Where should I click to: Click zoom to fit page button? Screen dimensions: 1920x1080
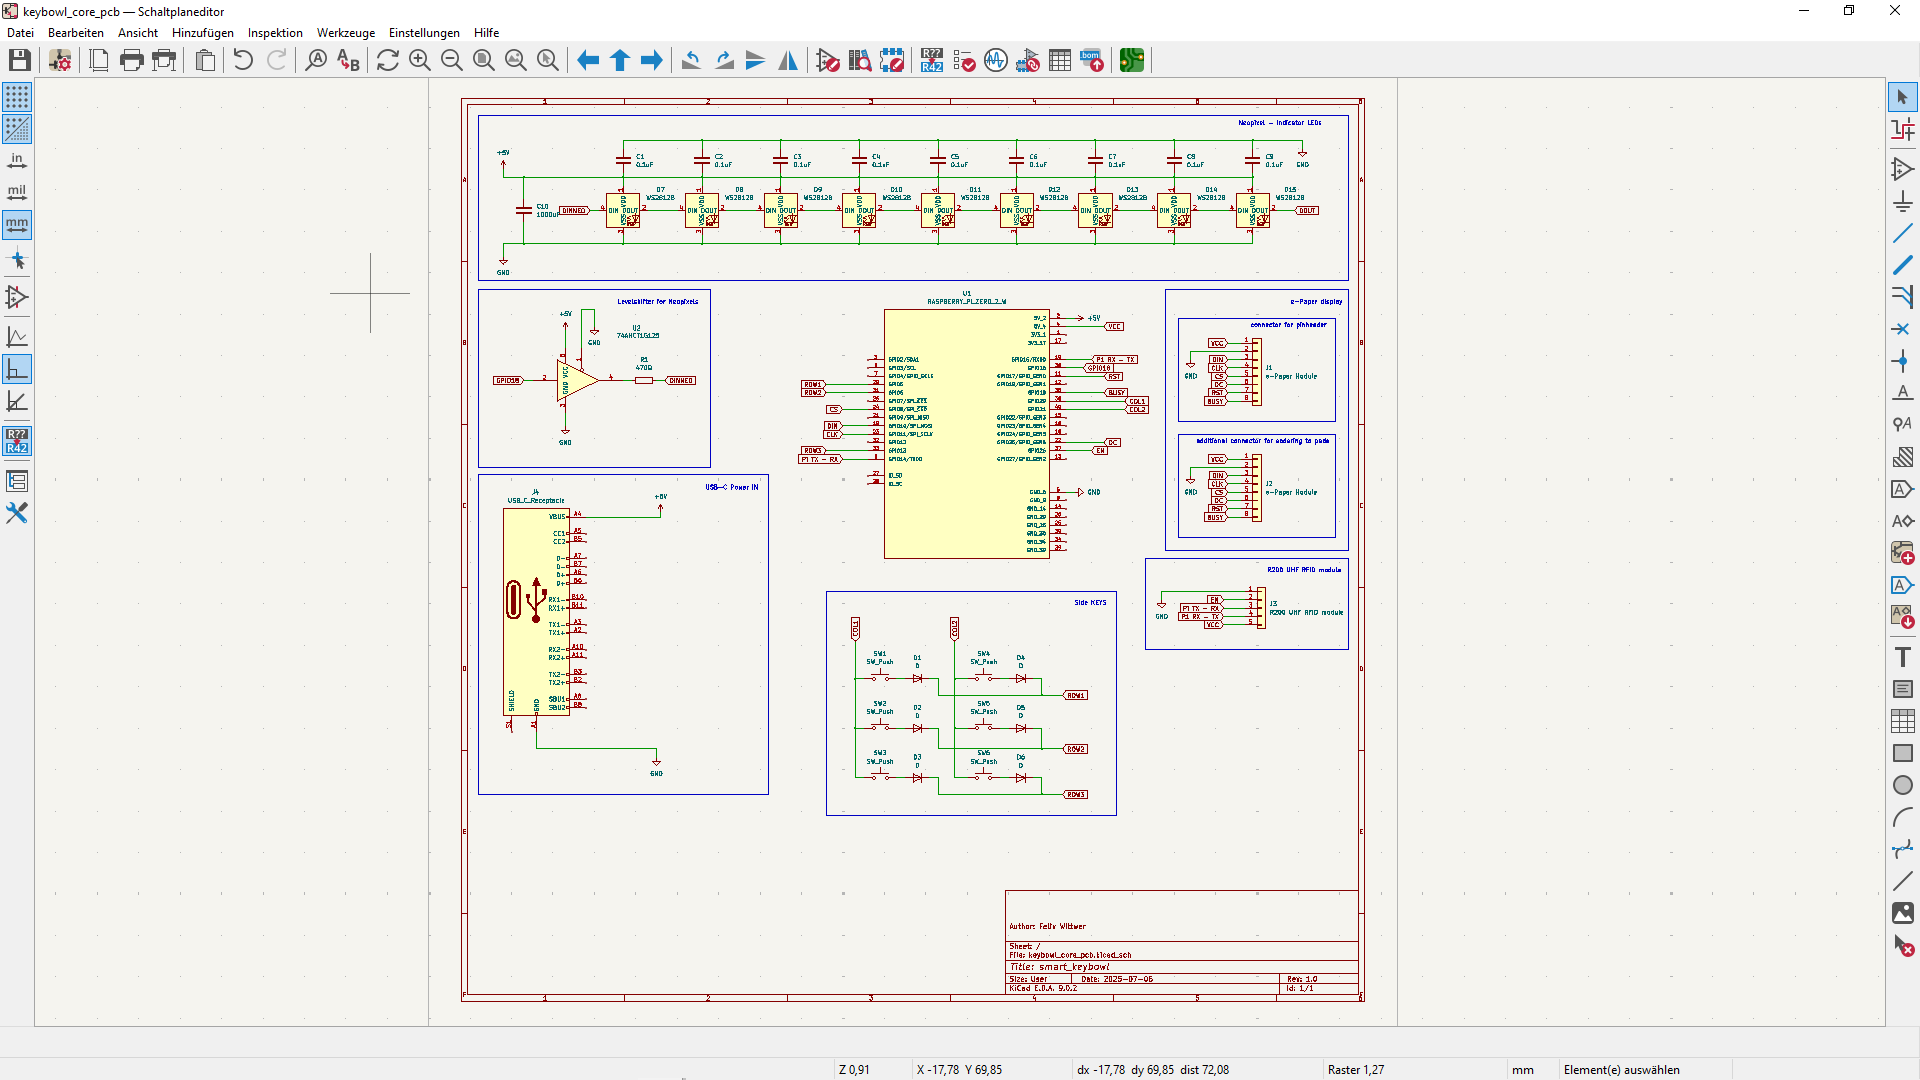tap(484, 61)
